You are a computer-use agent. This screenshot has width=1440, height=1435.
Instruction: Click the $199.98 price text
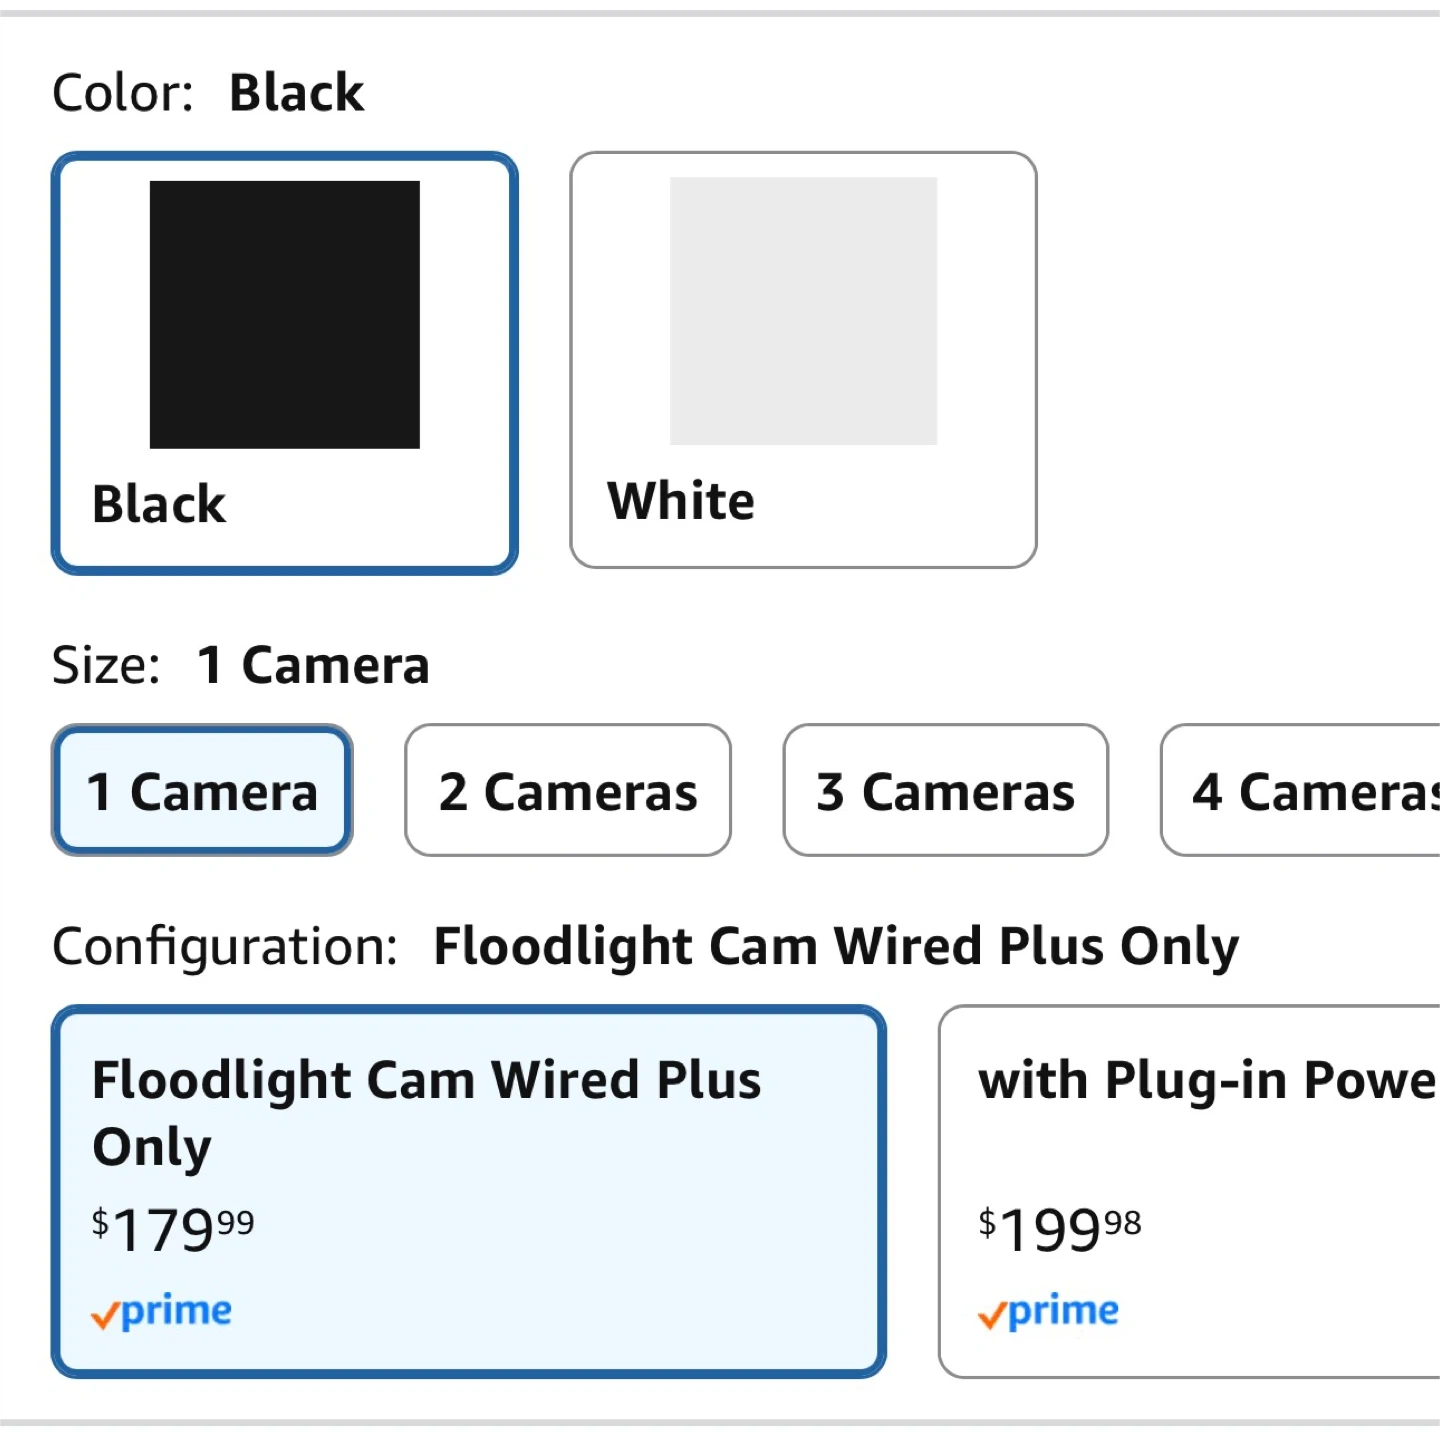(1059, 1229)
